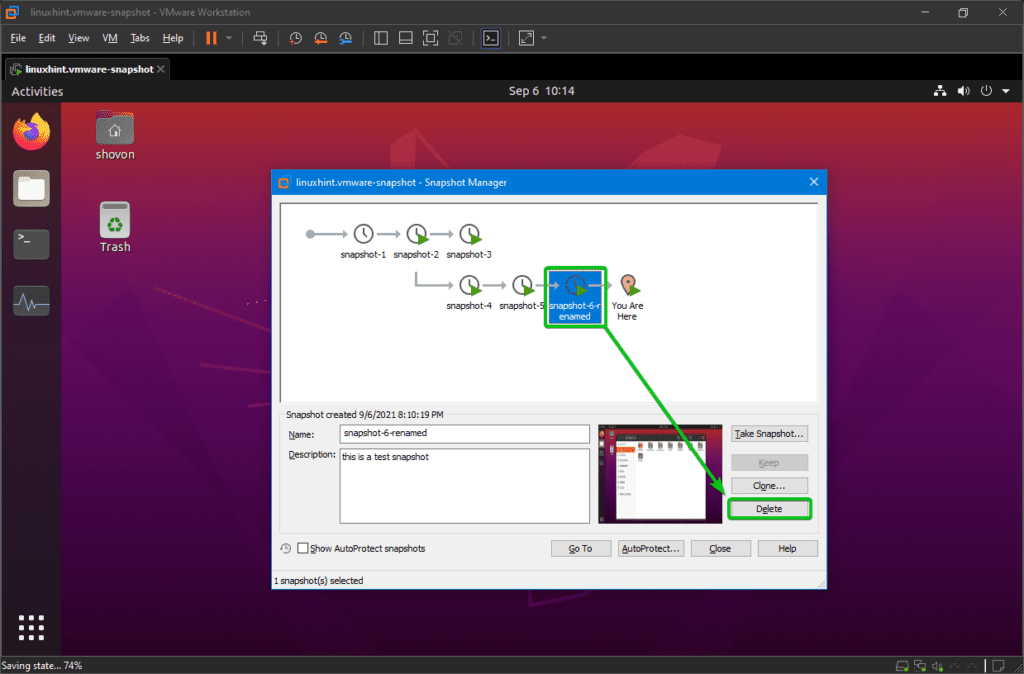The height and width of the screenshot is (674, 1024).
Task: Click the Help button in Snapshot Manager
Action: (788, 549)
